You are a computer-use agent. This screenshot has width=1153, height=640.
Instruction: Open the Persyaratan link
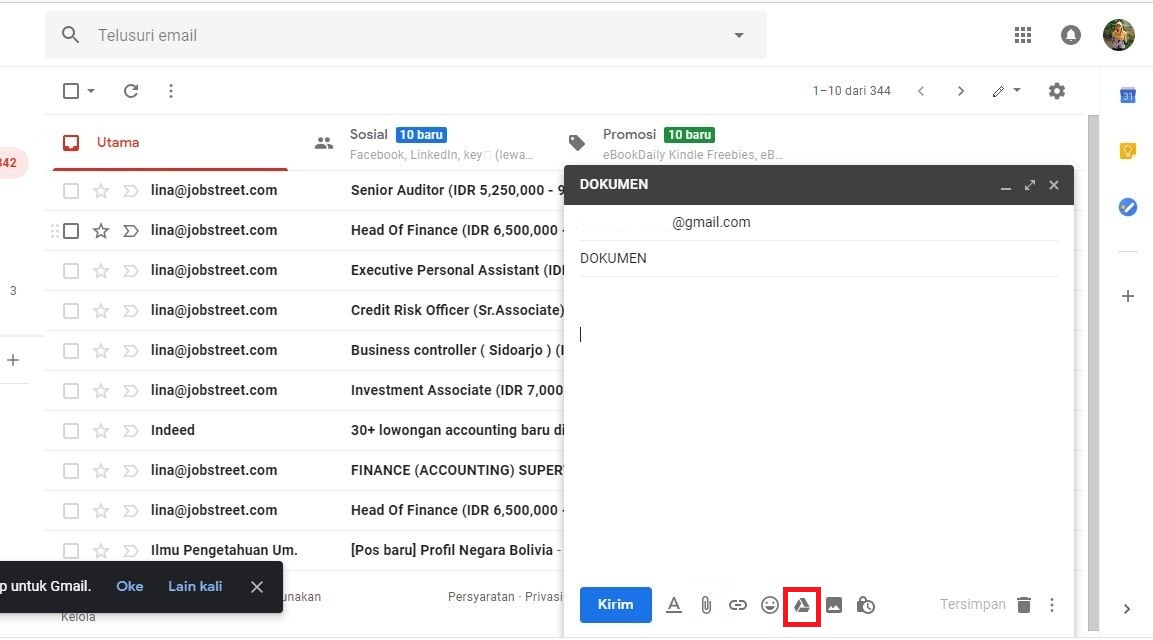tap(481, 597)
